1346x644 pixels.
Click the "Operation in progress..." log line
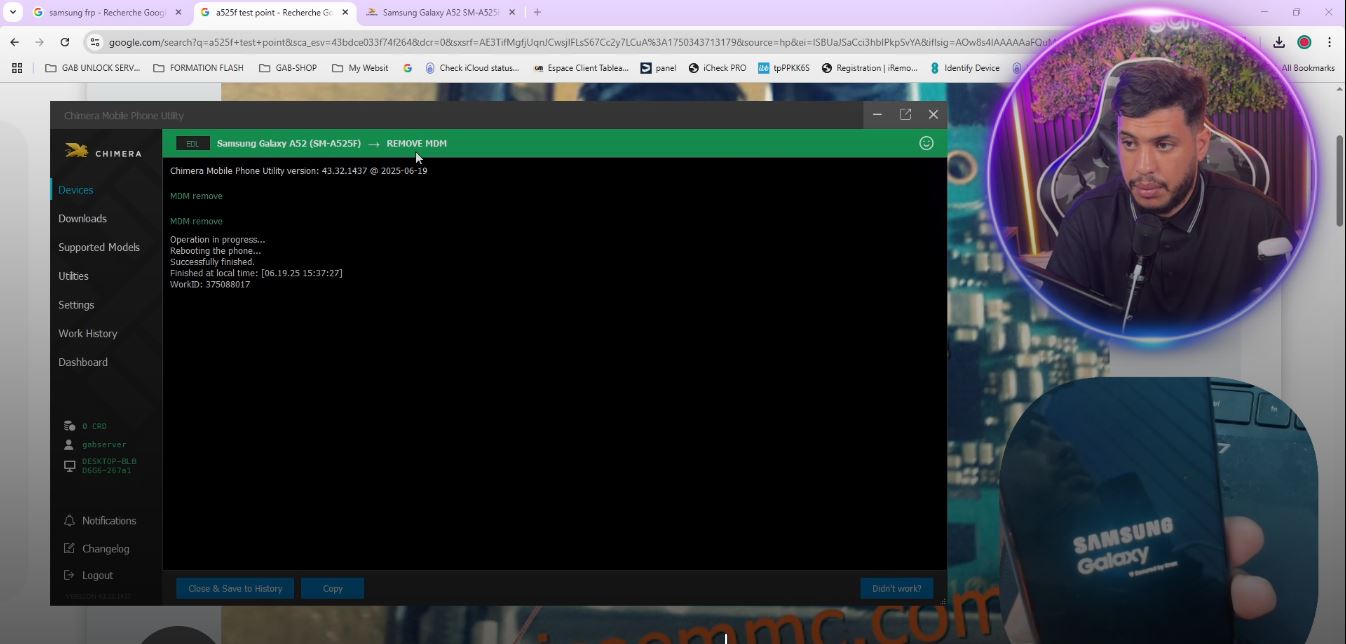(x=217, y=240)
